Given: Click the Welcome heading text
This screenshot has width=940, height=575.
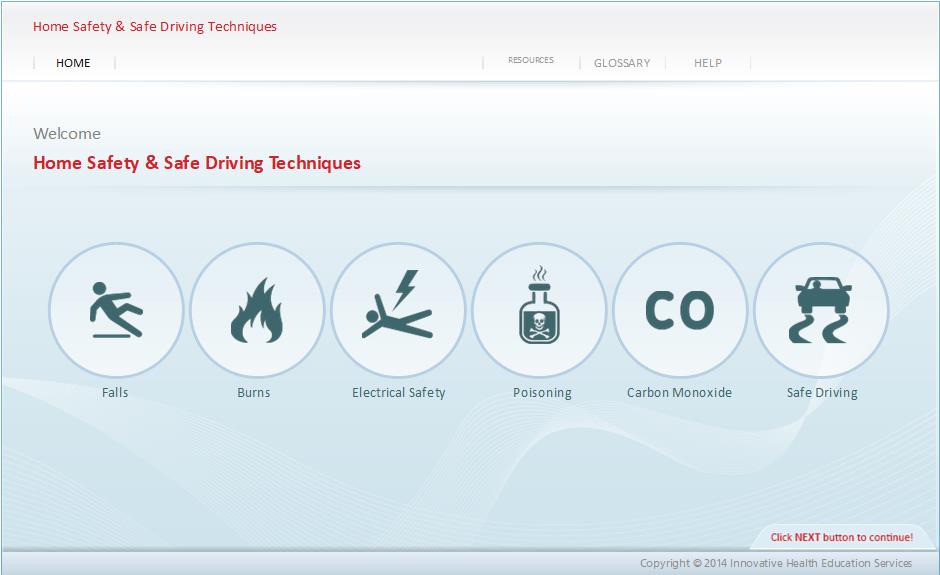Looking at the screenshot, I should click(67, 134).
